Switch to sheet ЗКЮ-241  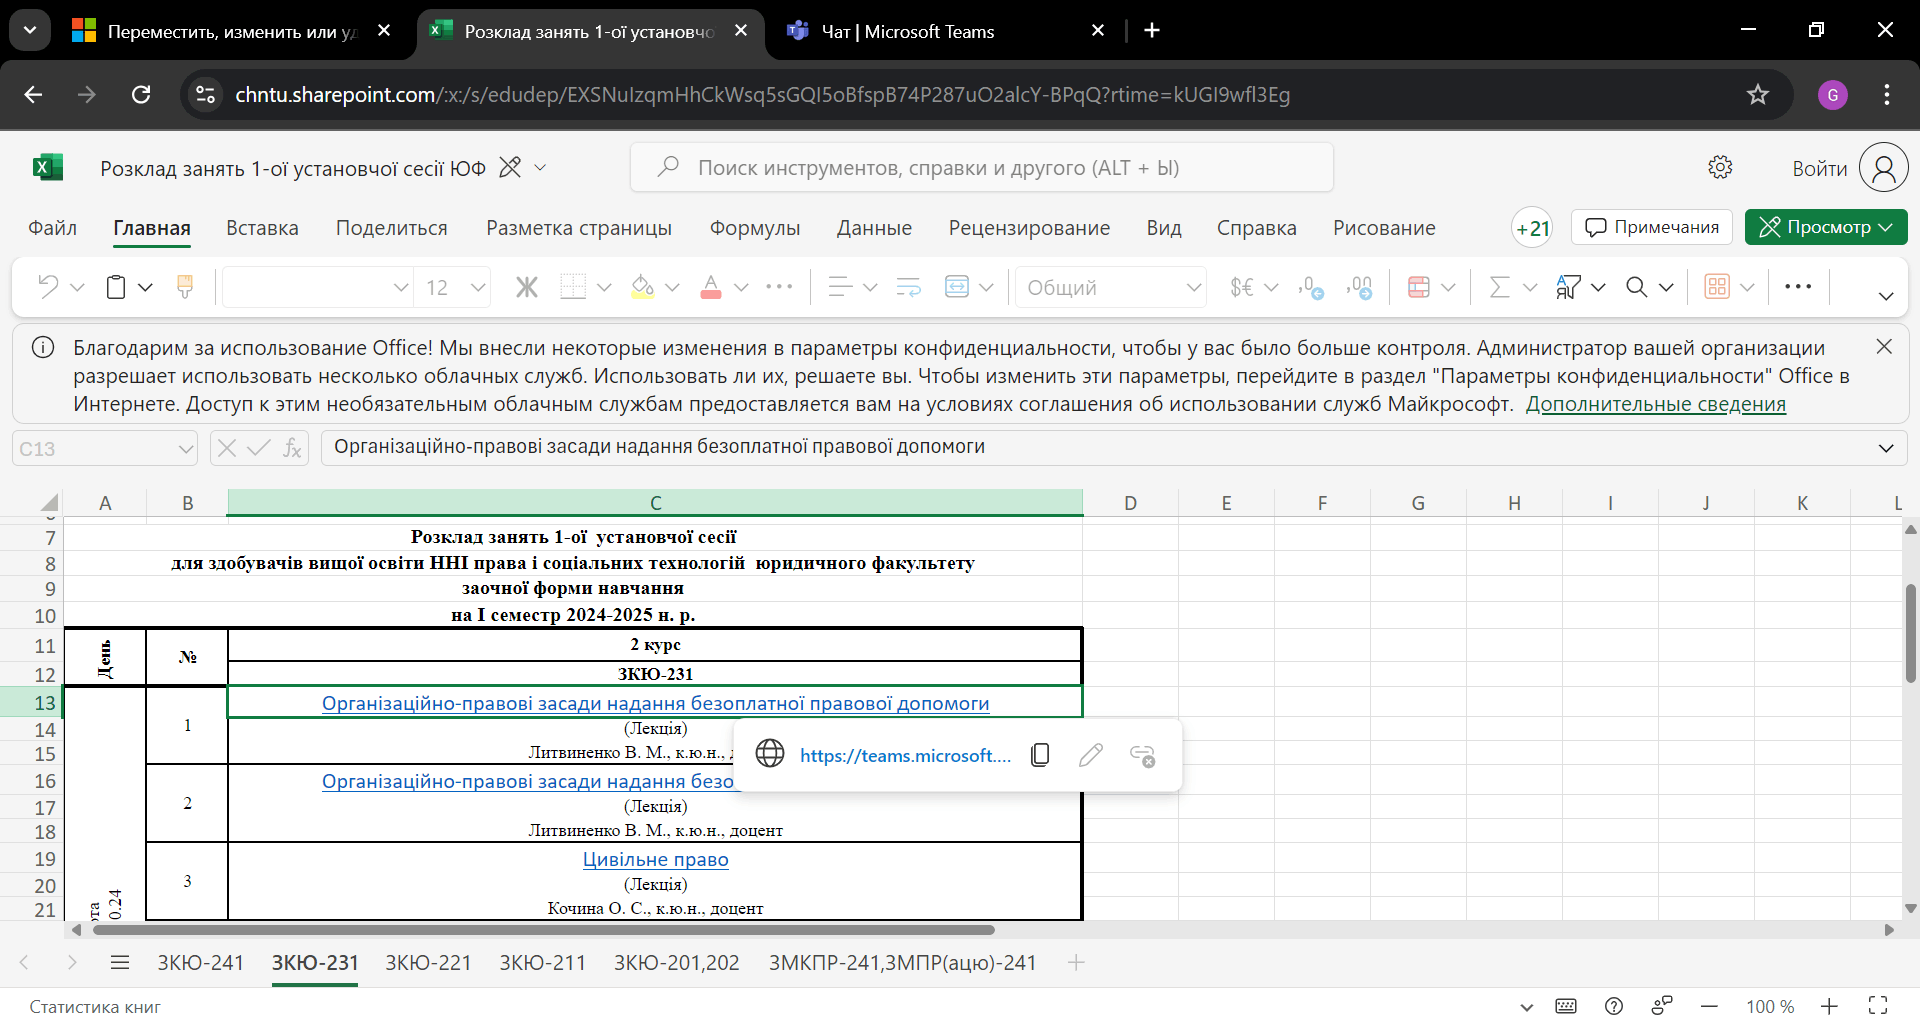coord(200,962)
